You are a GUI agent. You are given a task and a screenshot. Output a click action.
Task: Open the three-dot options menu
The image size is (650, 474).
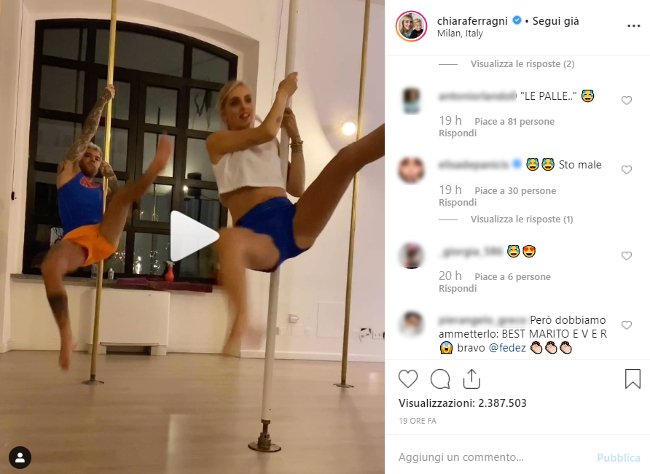633,26
